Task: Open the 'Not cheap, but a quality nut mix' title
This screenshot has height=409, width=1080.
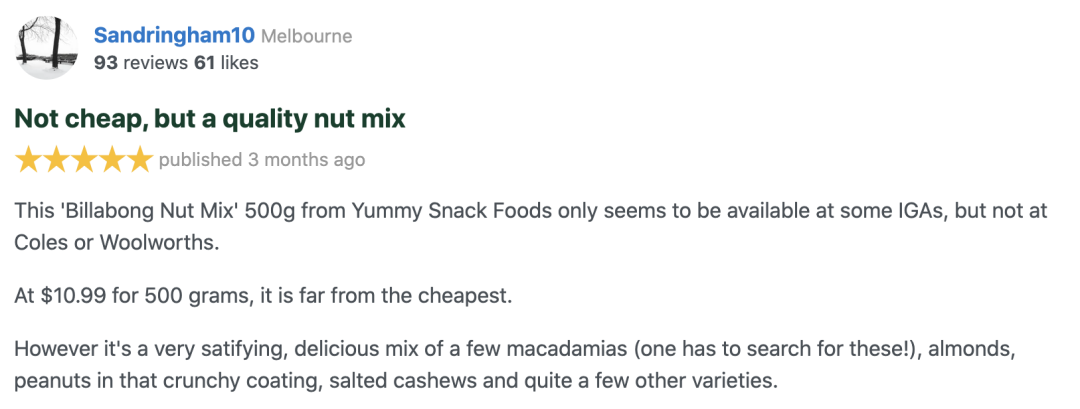Action: (x=210, y=120)
